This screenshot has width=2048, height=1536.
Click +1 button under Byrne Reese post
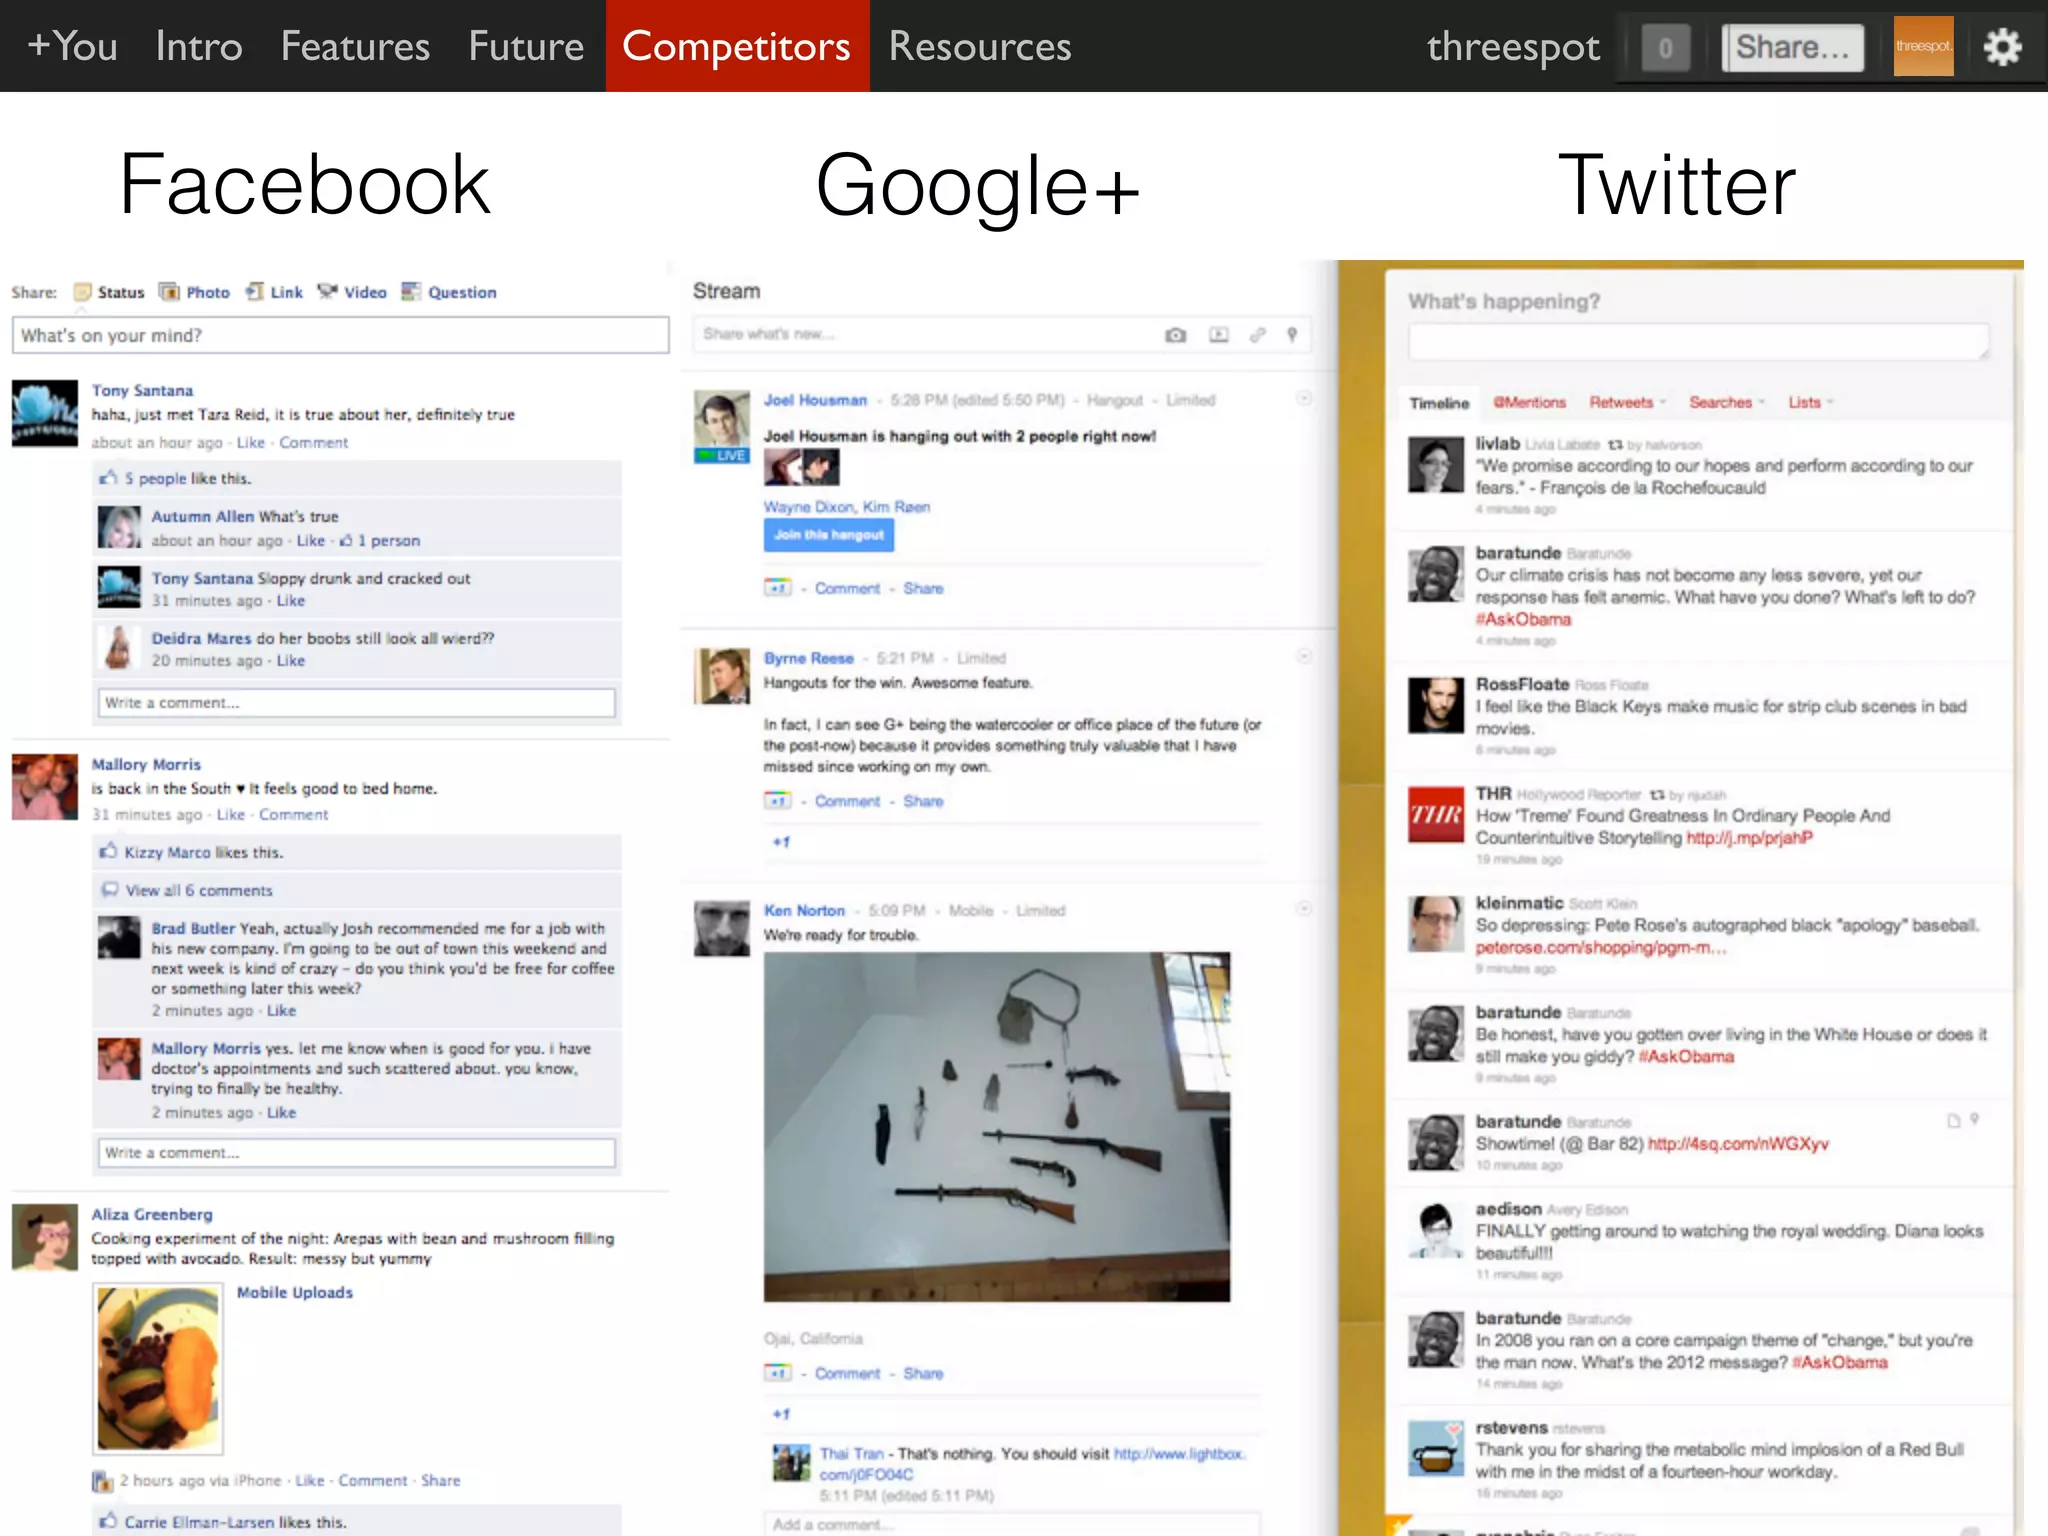point(778,801)
